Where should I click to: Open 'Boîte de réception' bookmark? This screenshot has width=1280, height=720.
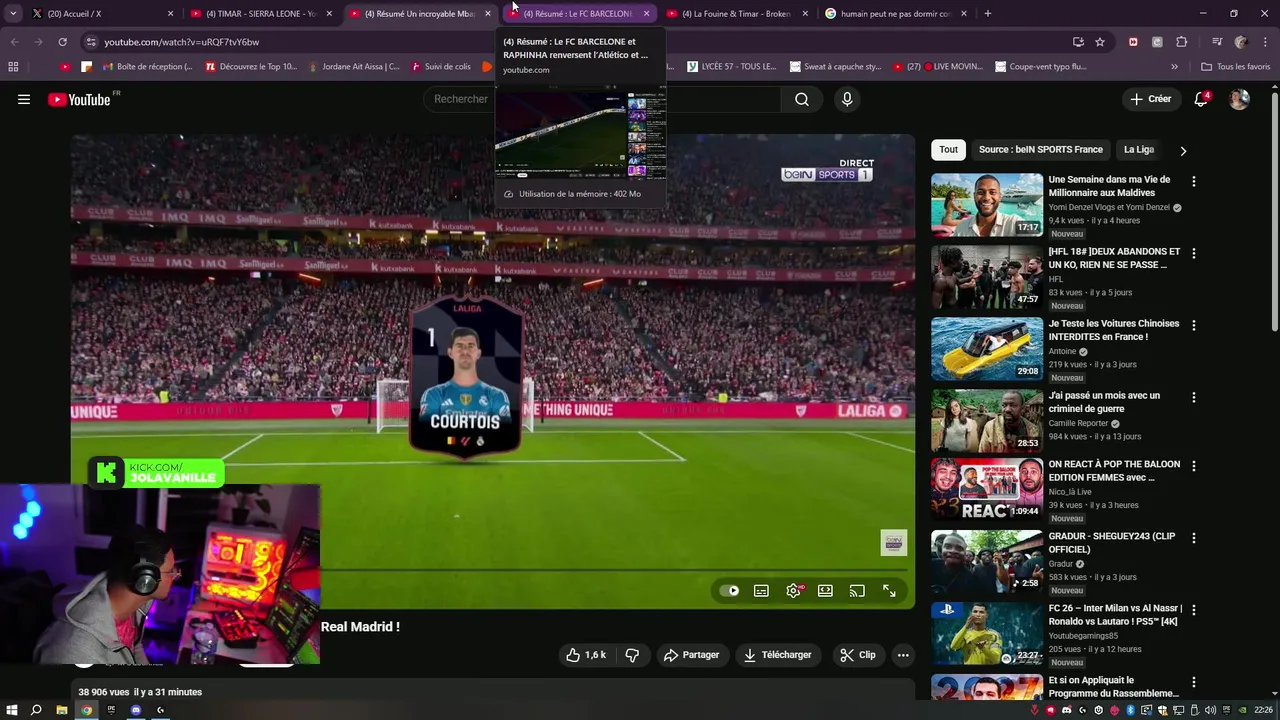point(146,67)
